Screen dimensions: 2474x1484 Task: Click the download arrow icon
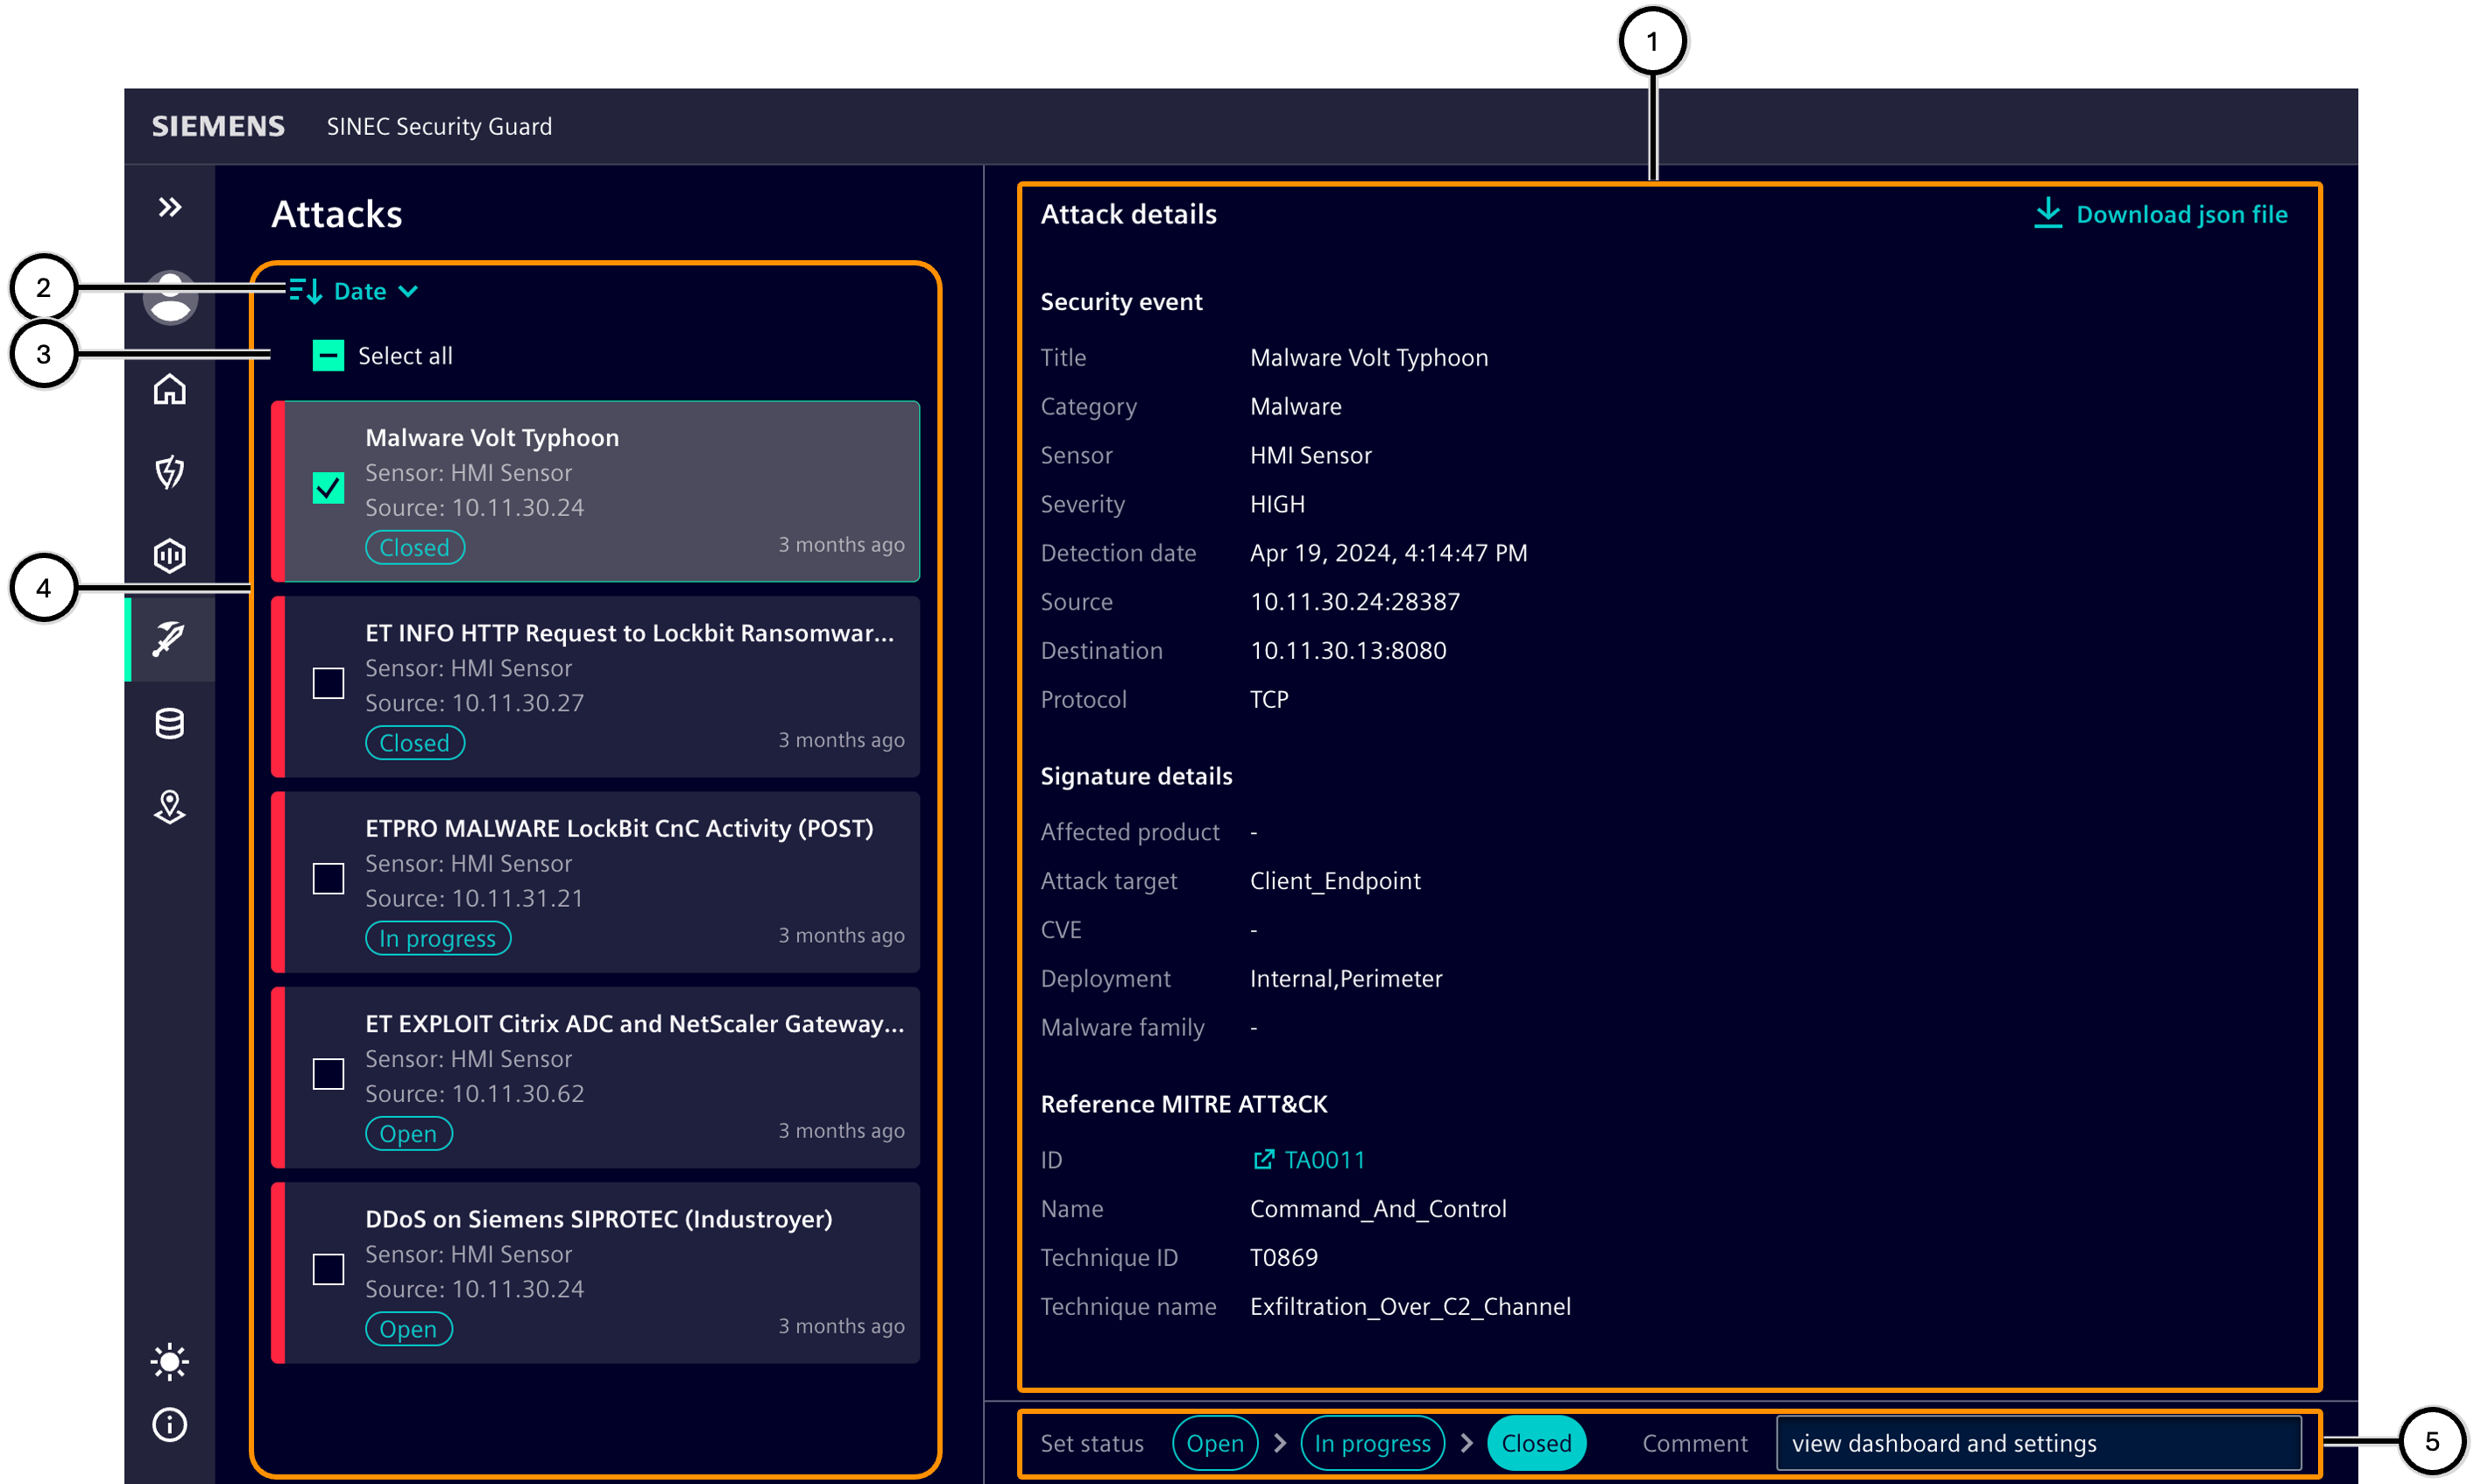pyautogui.click(x=2047, y=213)
